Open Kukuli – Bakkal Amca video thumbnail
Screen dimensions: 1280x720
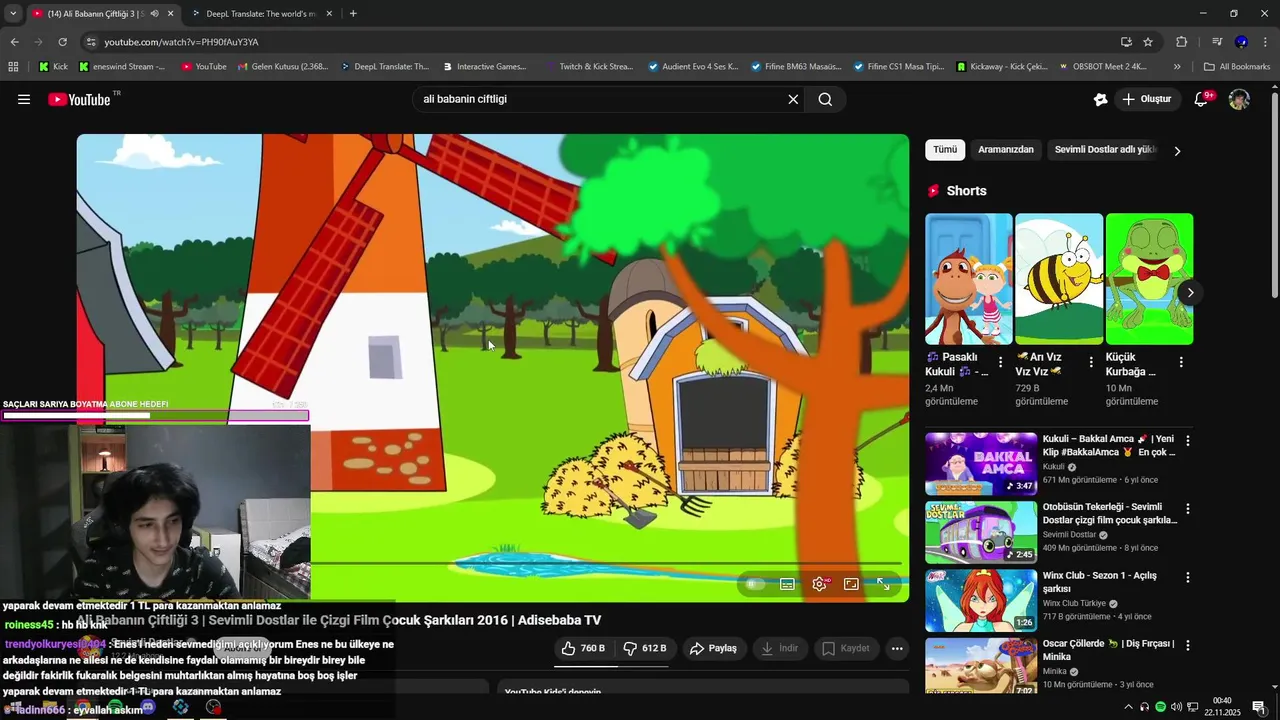981,464
